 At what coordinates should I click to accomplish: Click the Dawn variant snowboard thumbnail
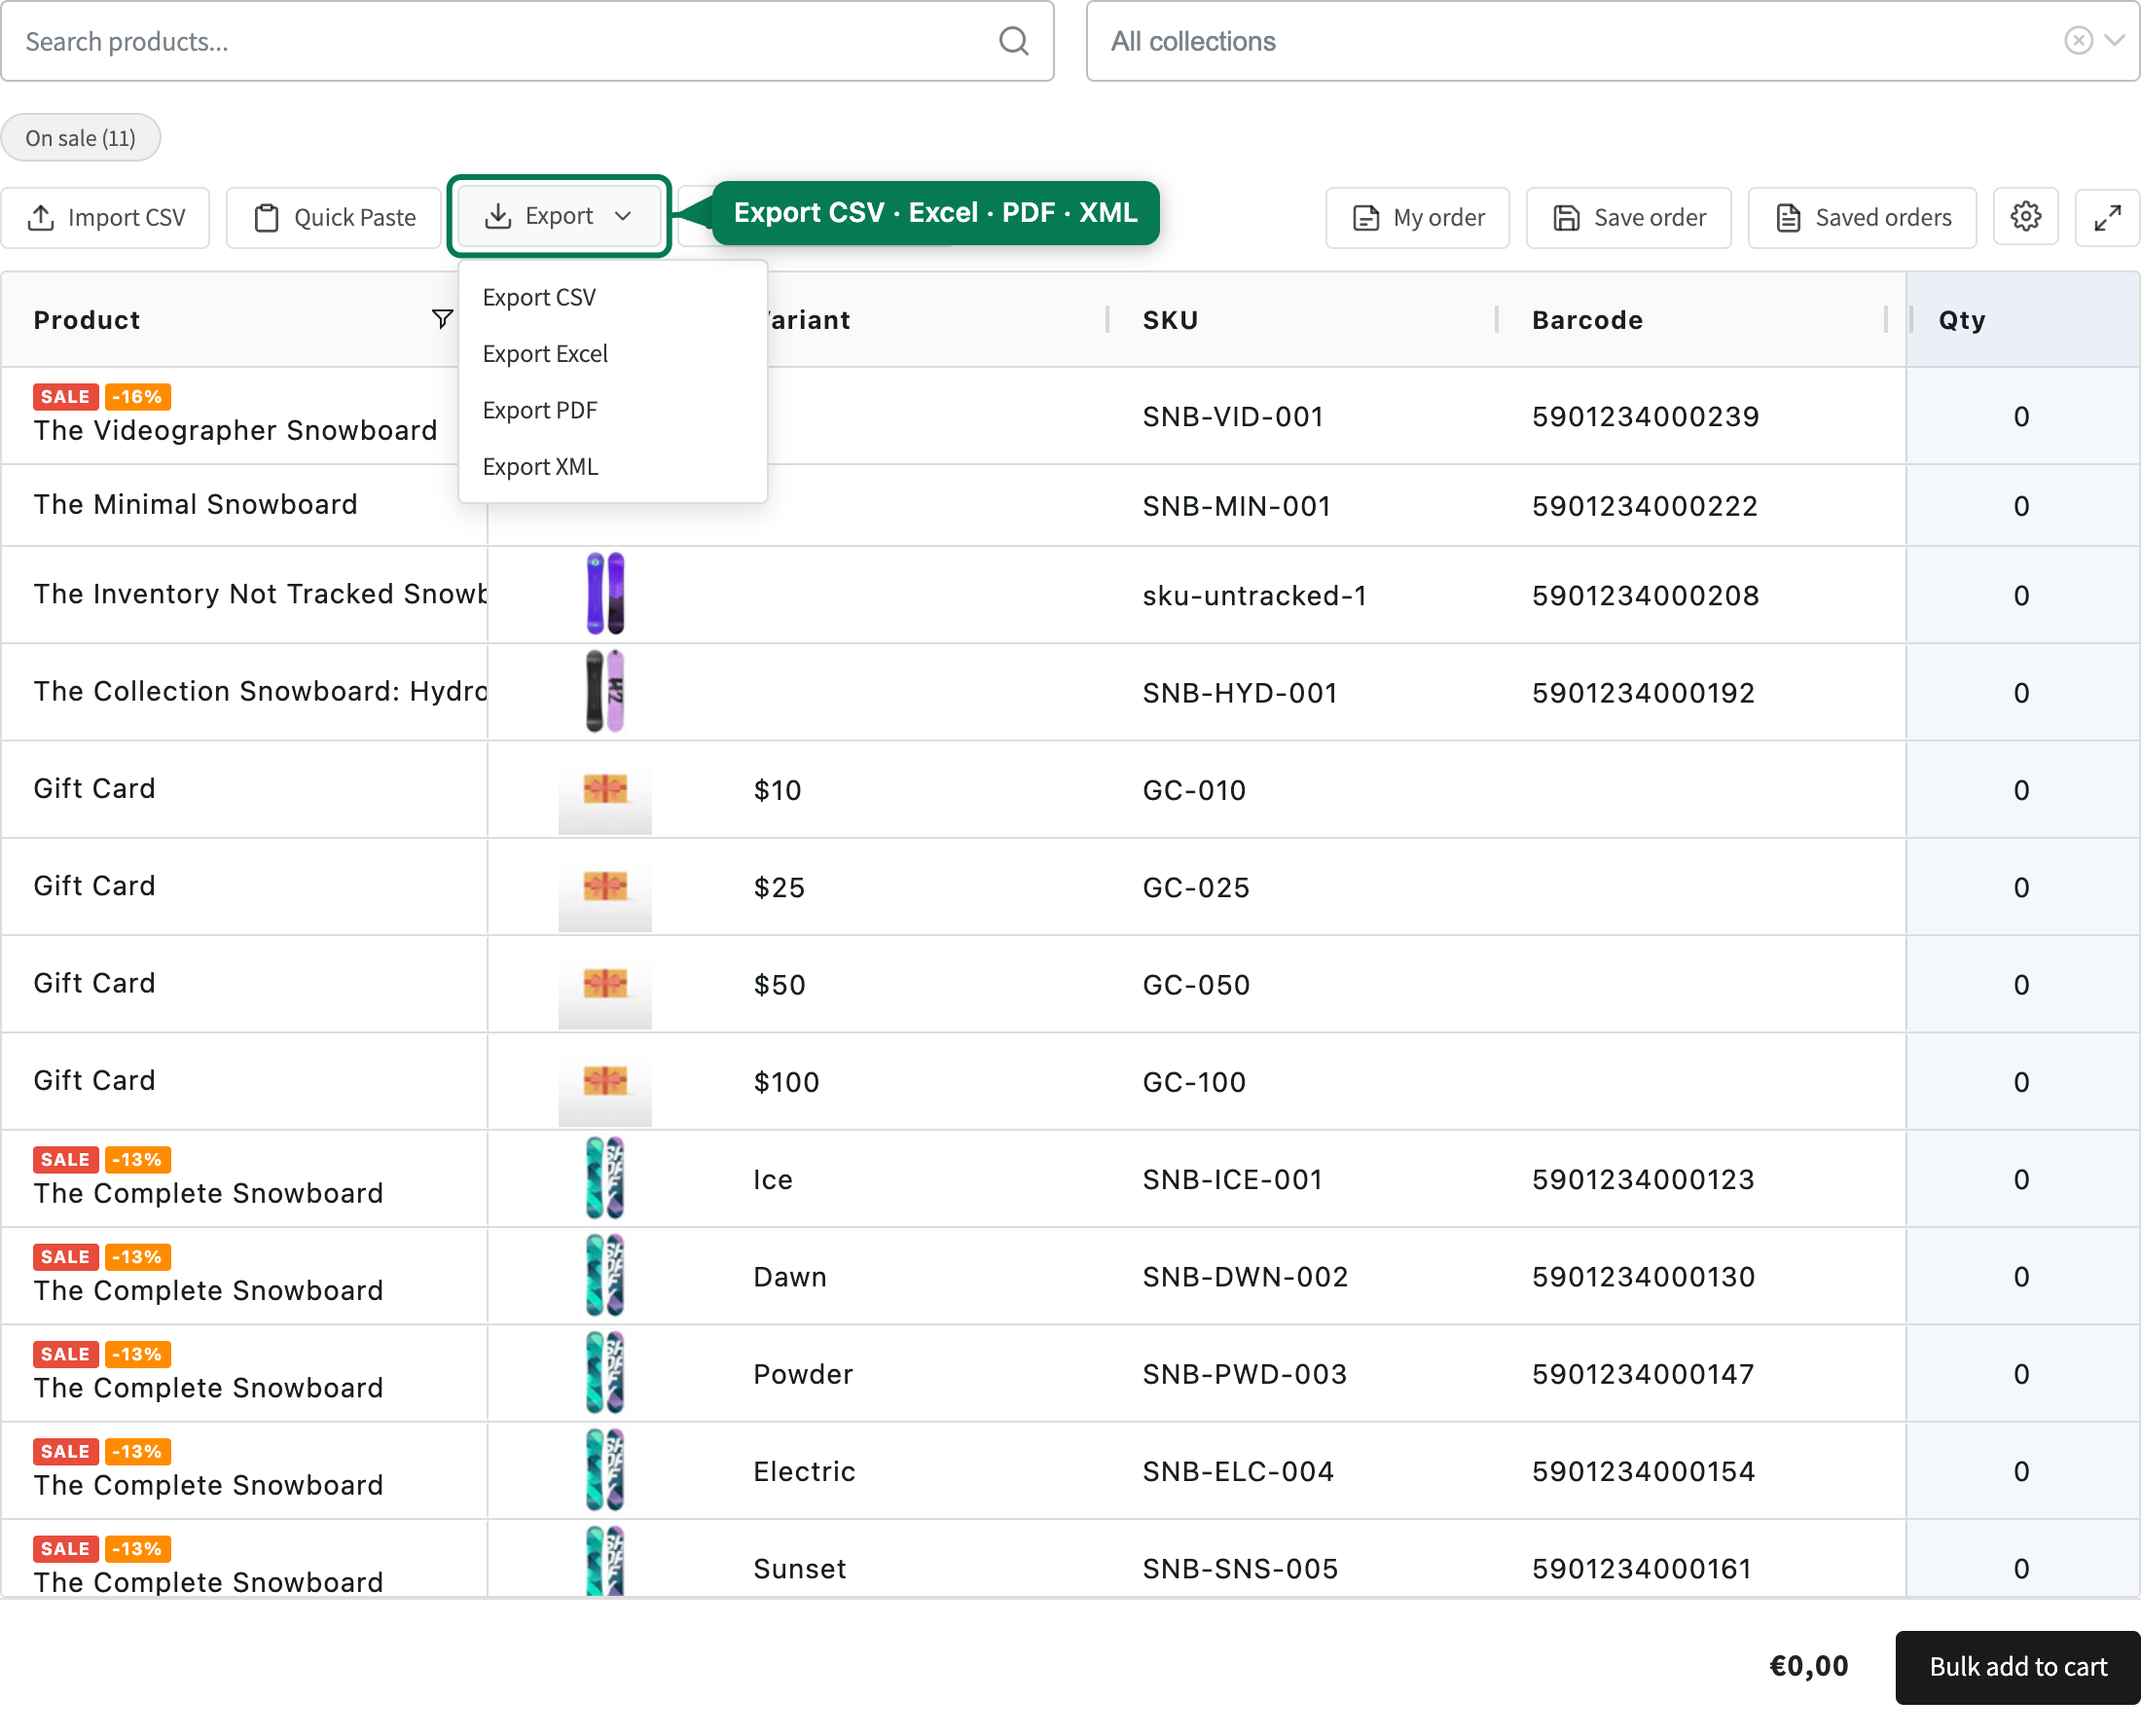[605, 1275]
